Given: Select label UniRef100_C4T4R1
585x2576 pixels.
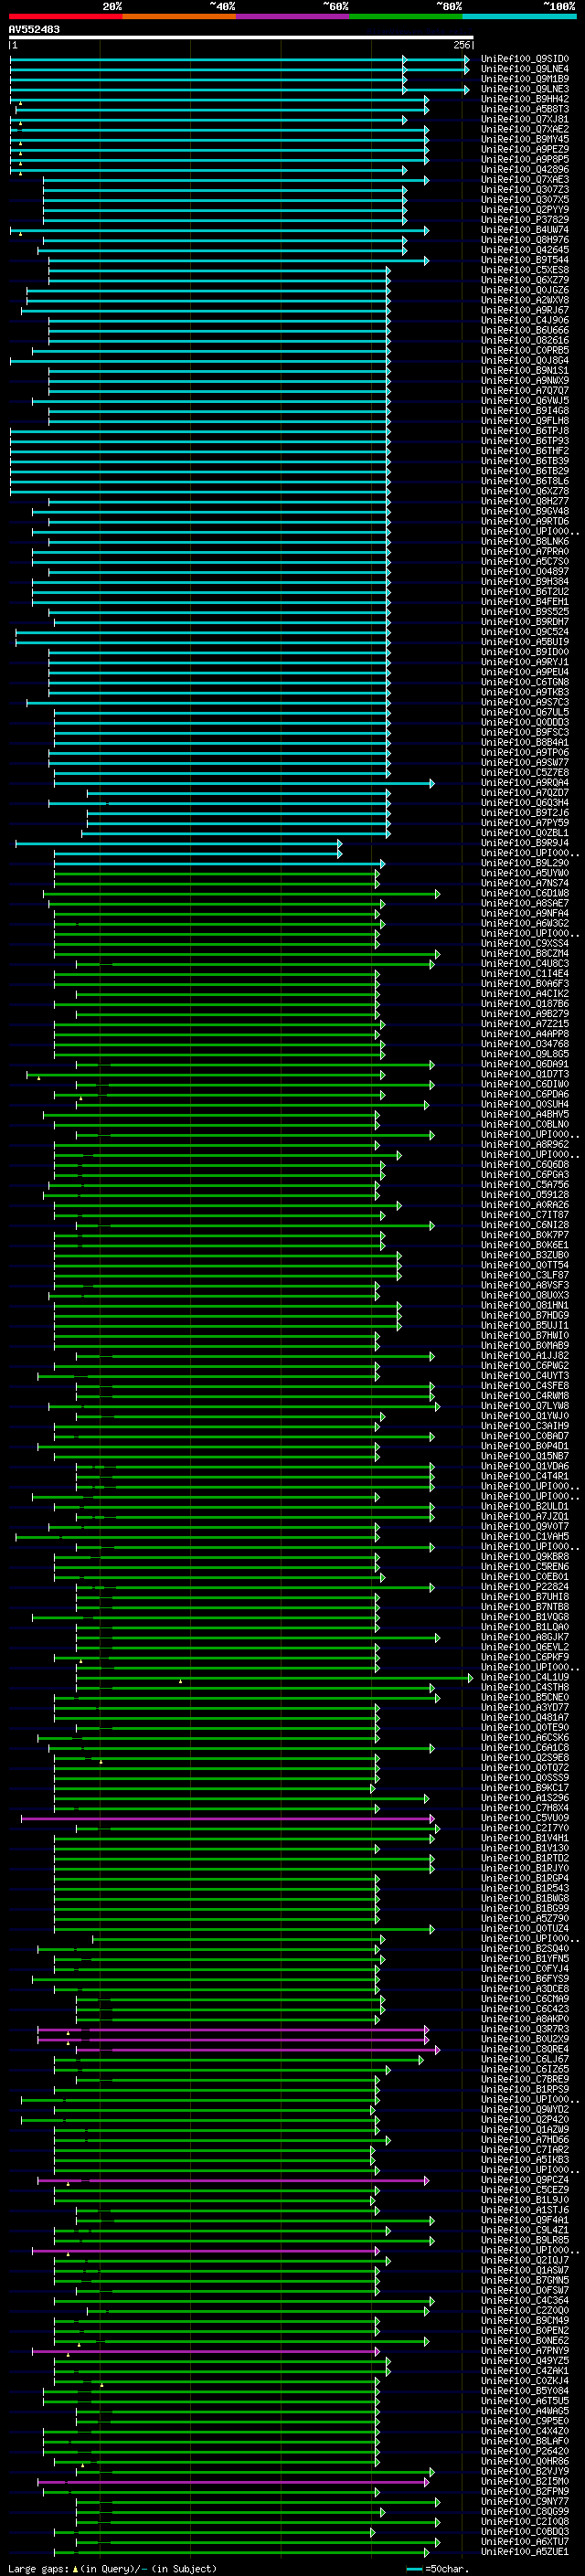Looking at the screenshot, I should coord(525,1476).
